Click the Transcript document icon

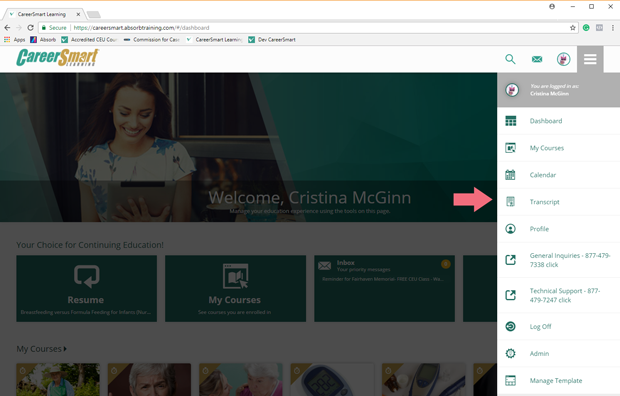point(510,202)
